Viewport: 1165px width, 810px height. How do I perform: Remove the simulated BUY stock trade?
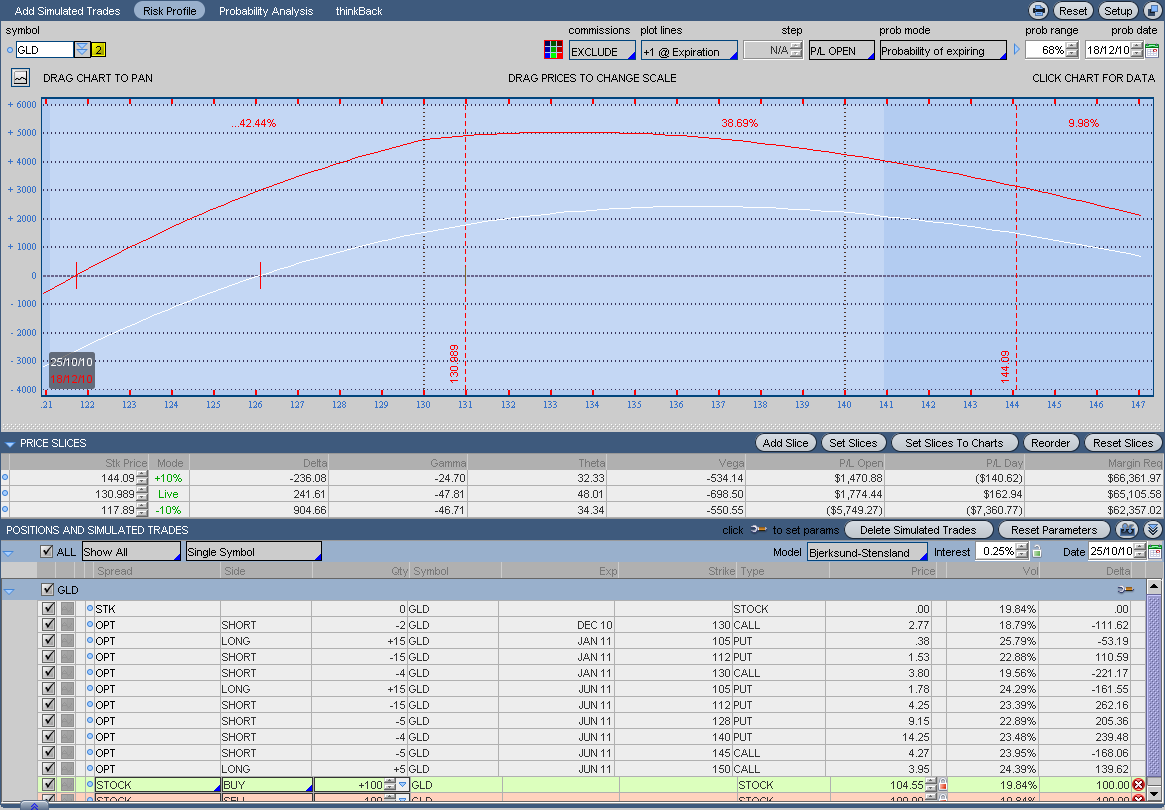[x=1138, y=785]
